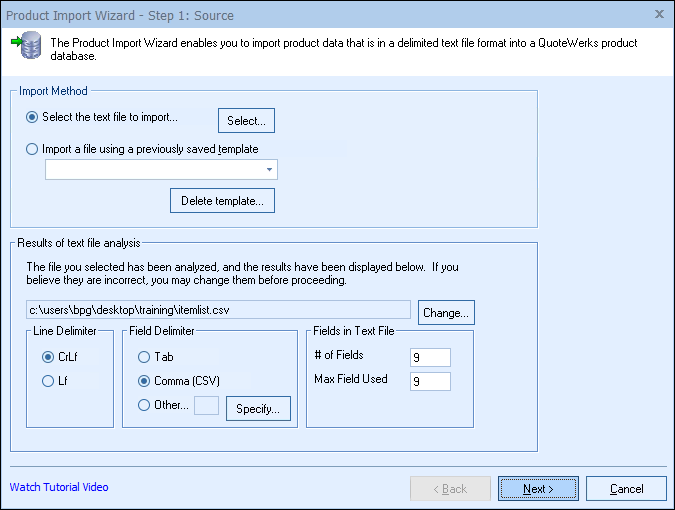Choose Comma (CSV) field delimiter

tap(146, 381)
